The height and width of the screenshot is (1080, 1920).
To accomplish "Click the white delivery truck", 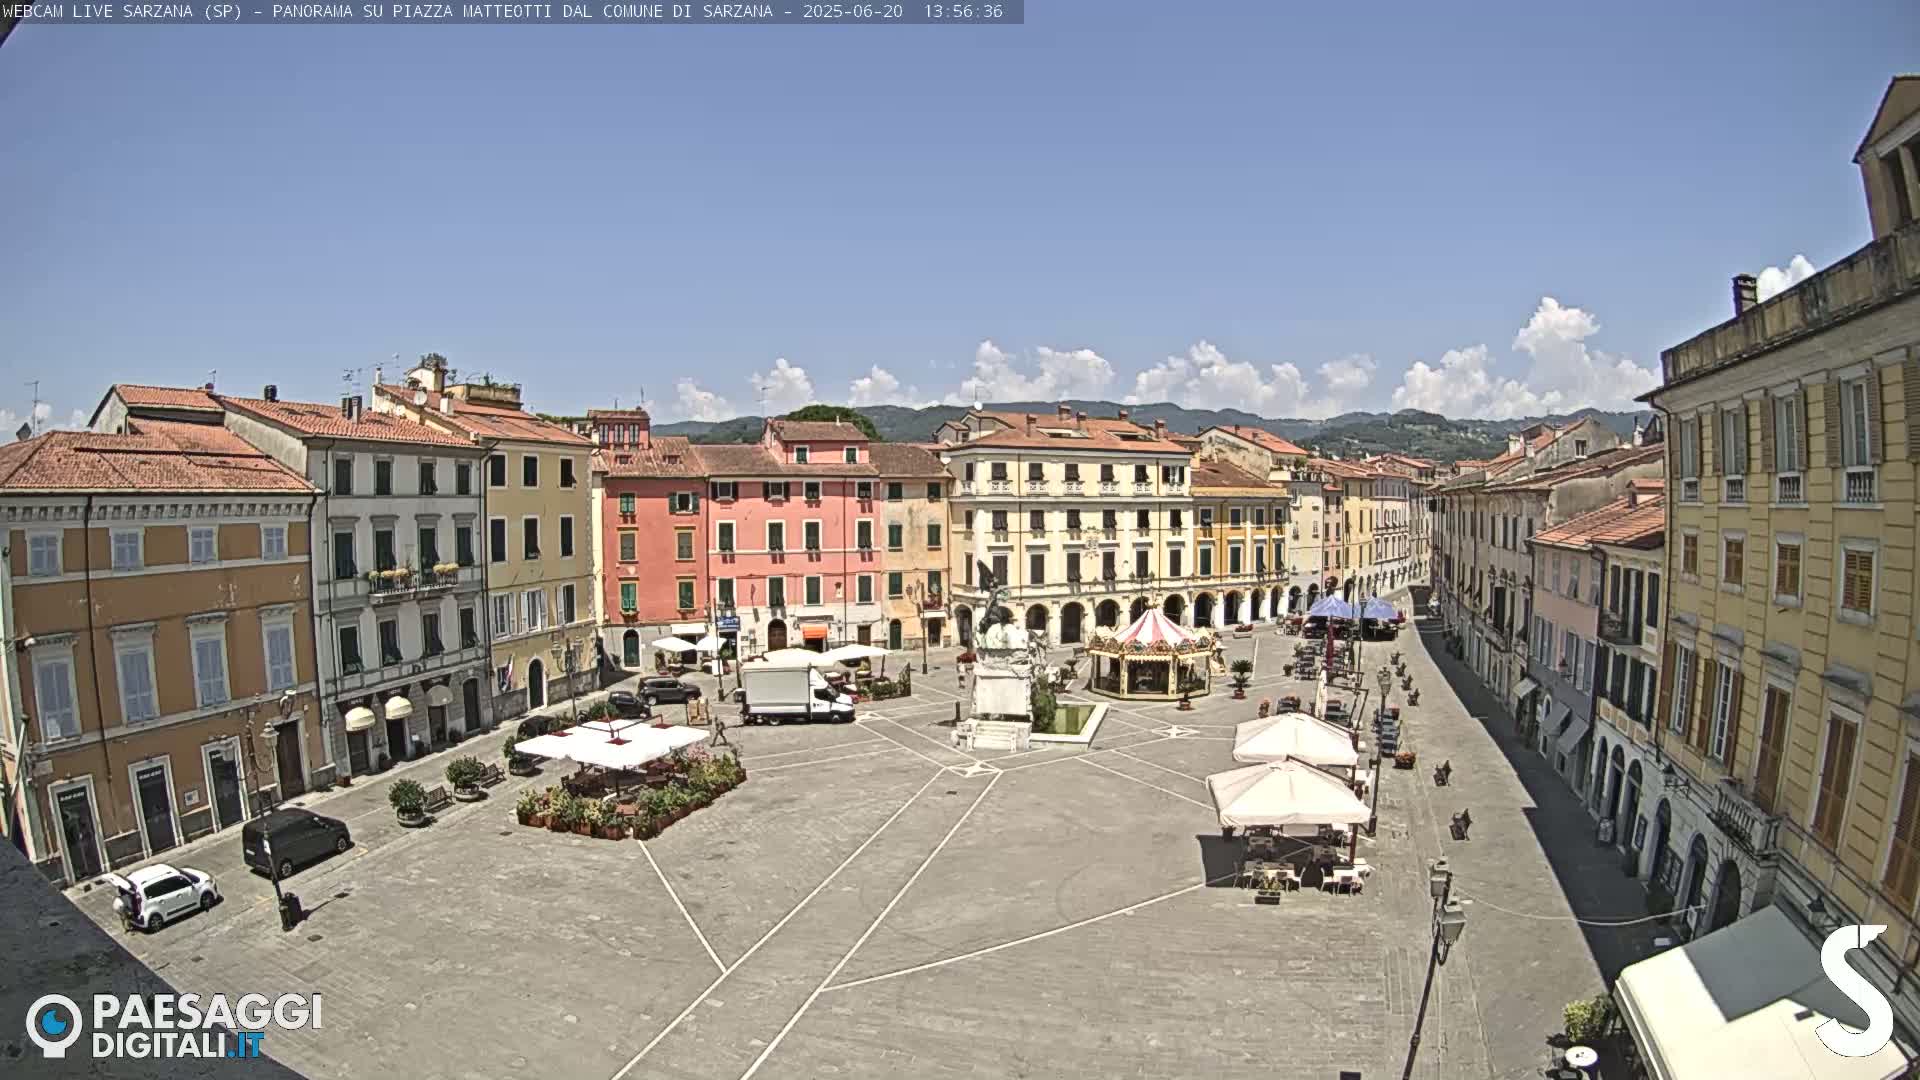I will click(796, 693).
